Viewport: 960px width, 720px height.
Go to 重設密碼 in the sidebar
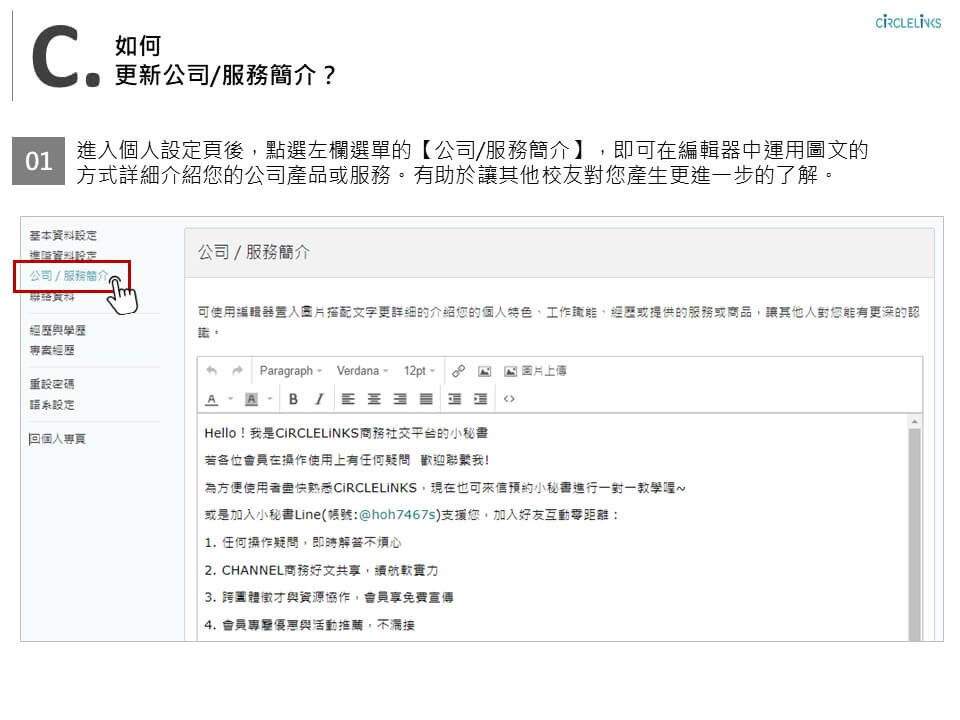tap(52, 384)
